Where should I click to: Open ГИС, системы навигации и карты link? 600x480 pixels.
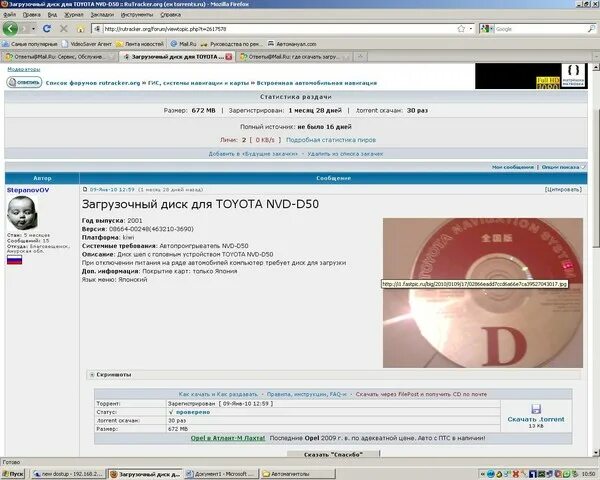(x=198, y=83)
